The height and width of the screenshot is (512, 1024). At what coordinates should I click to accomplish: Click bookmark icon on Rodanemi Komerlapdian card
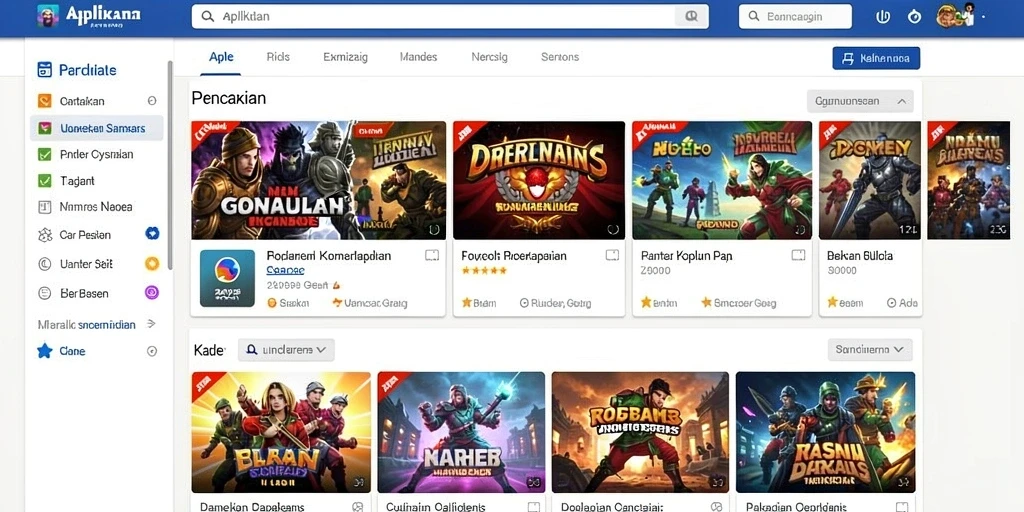tap(432, 255)
